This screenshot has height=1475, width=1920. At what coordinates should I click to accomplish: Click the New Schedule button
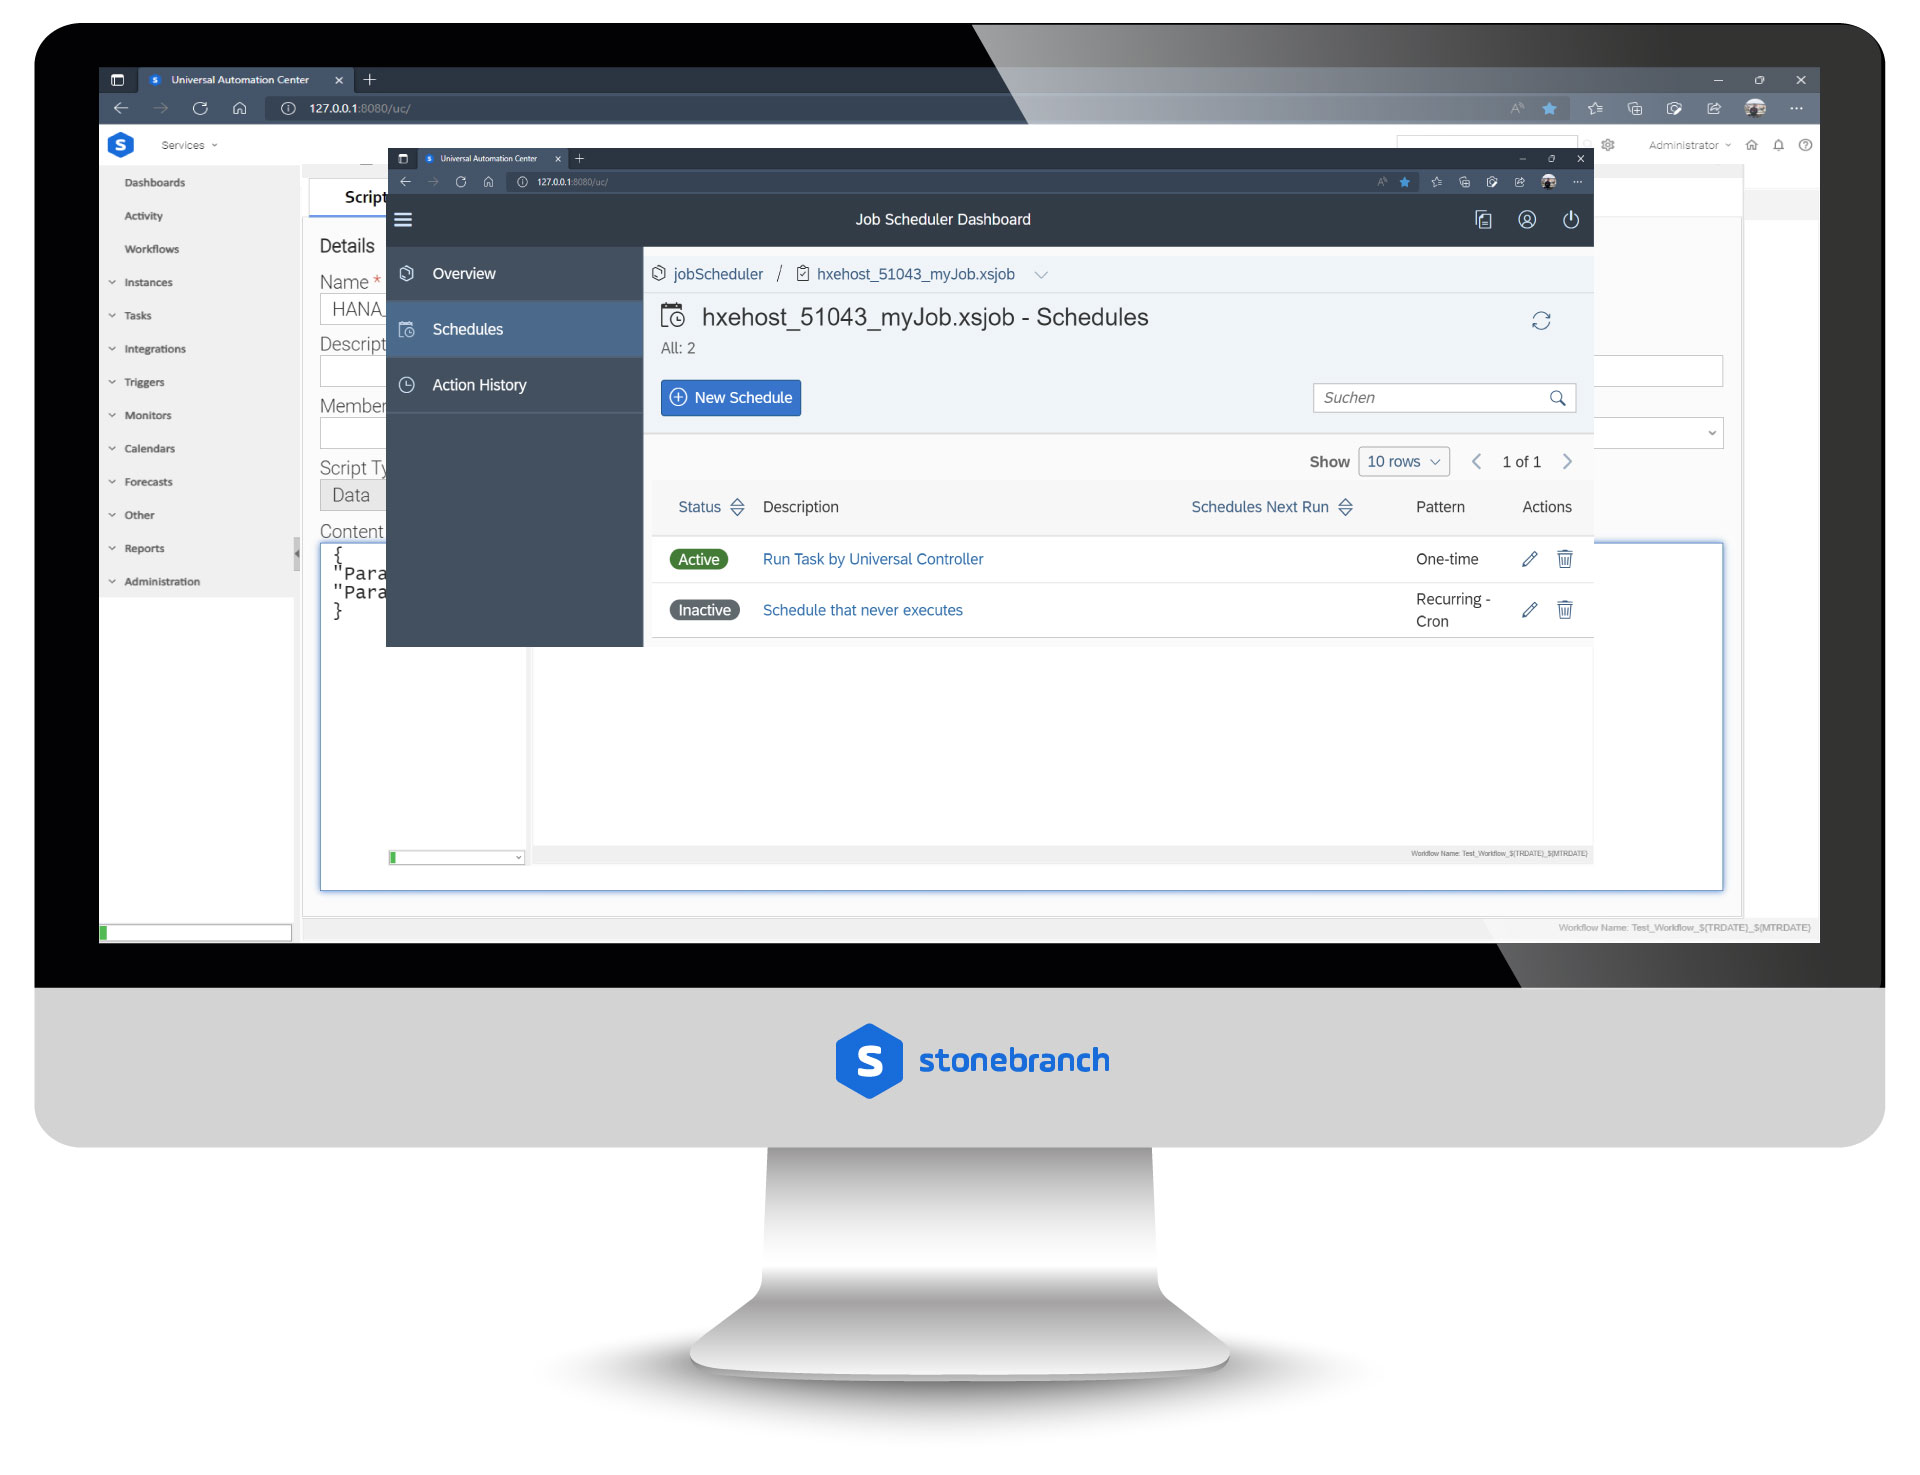click(731, 398)
